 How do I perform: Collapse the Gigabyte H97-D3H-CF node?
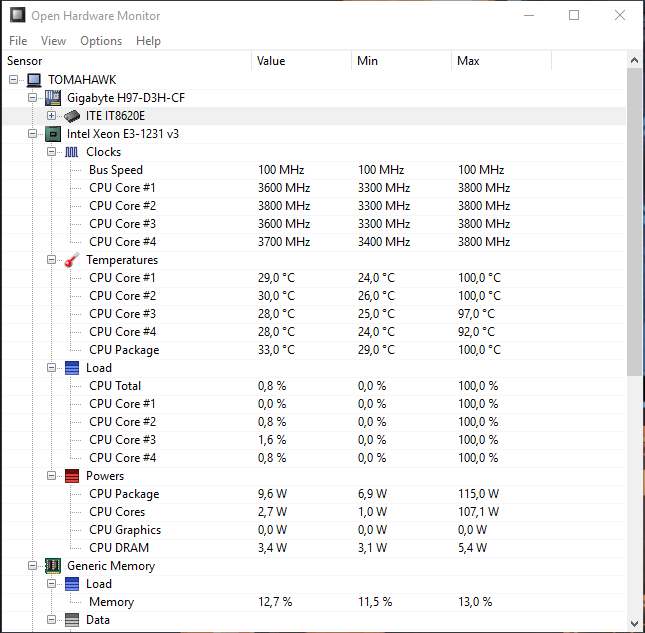click(x=32, y=97)
